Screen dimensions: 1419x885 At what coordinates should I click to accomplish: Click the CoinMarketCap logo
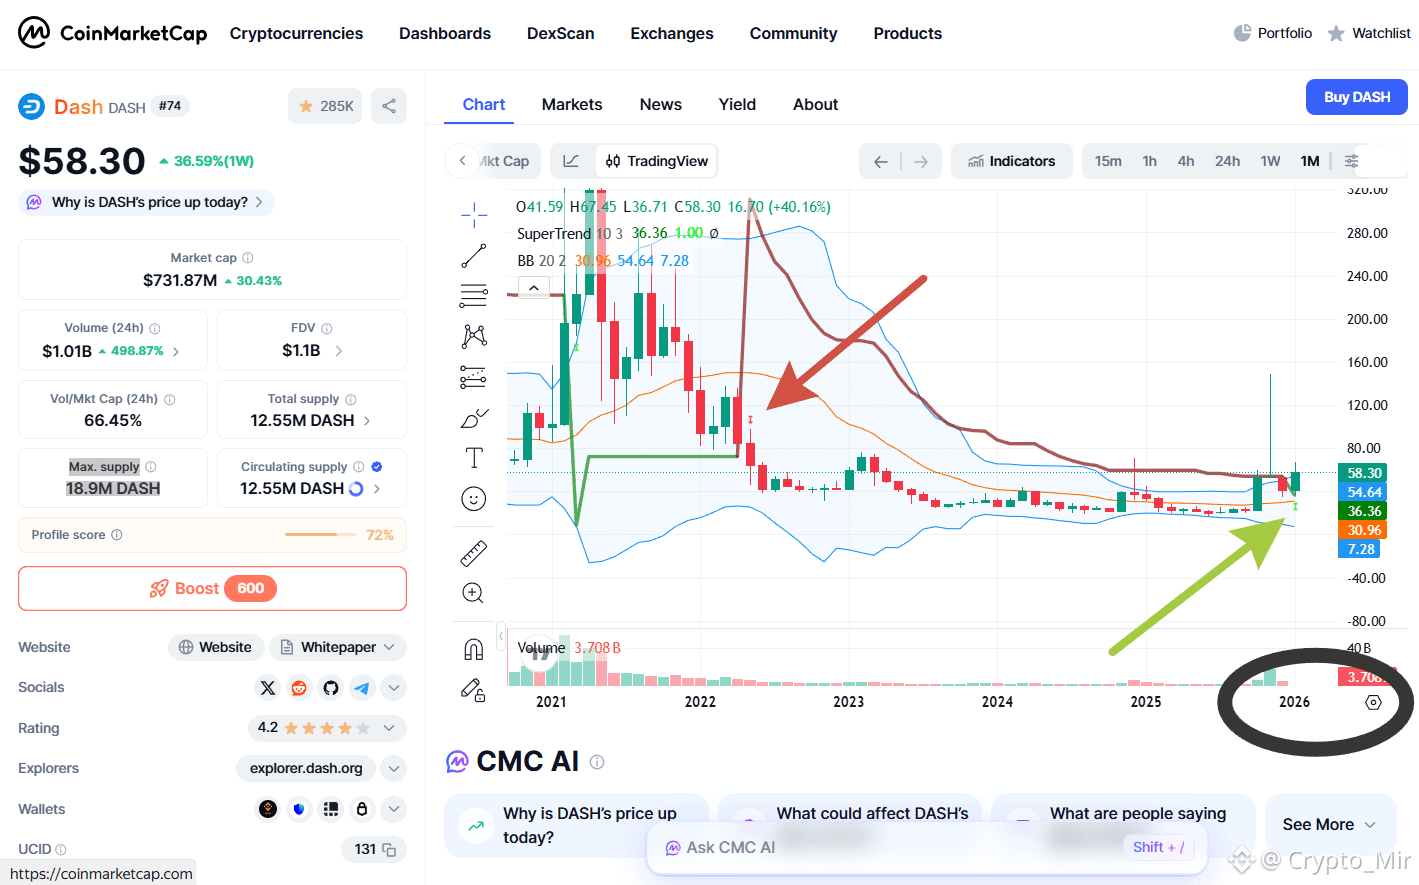coord(112,33)
